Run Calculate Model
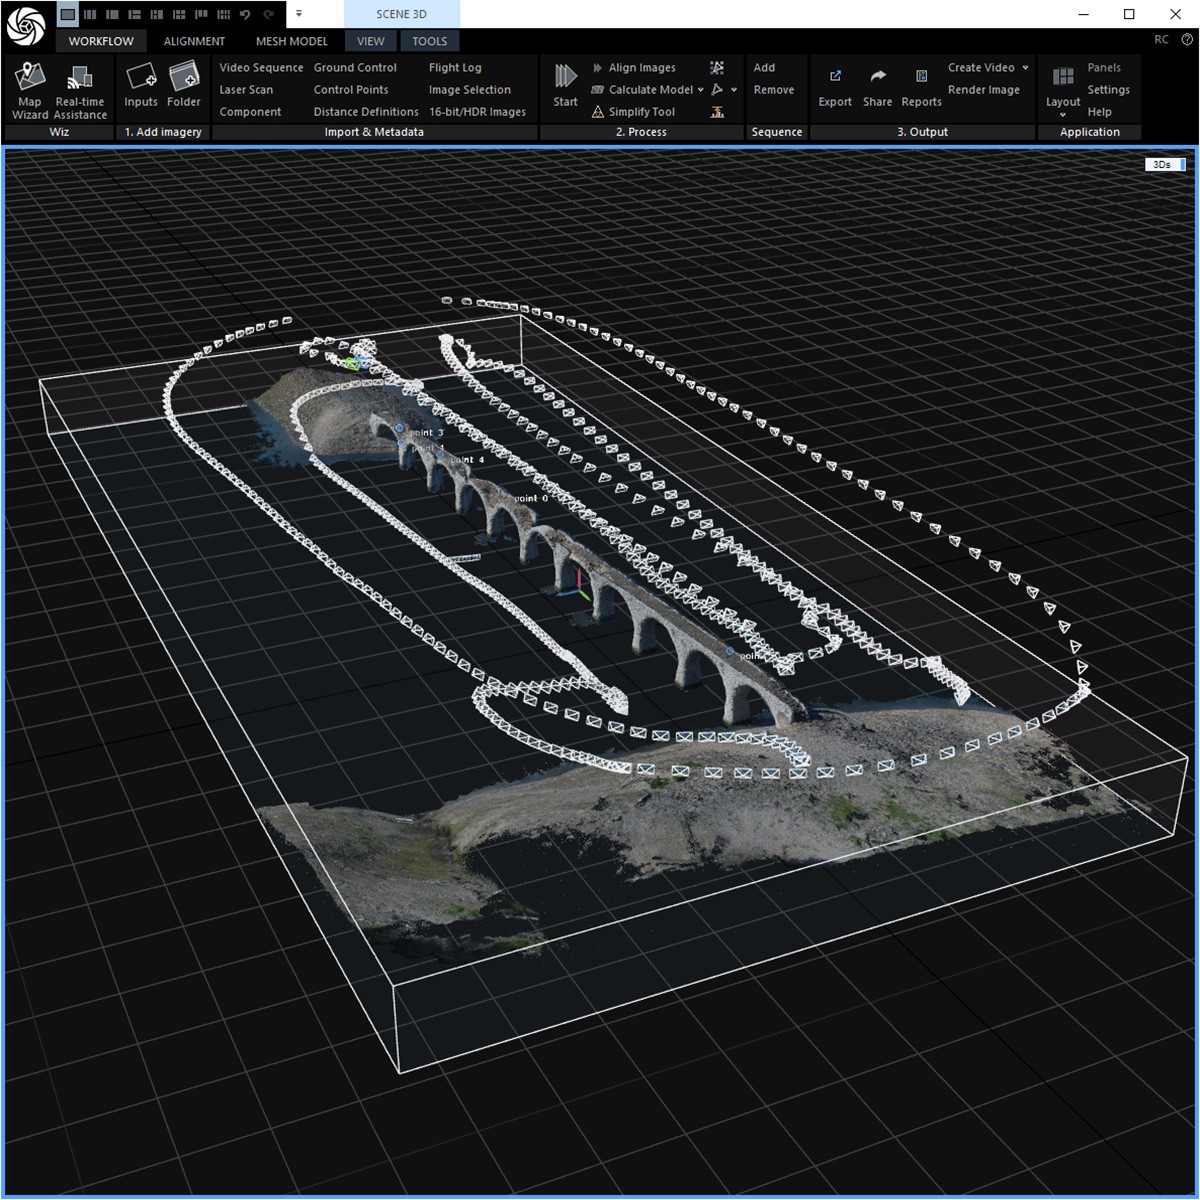Screen dimensions: 1200x1200 (x=642, y=90)
